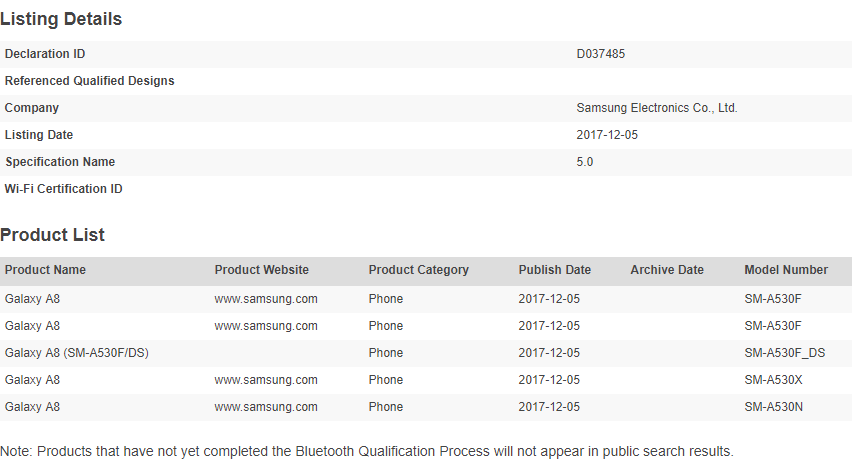Sort by the Publish Date column header
The width and height of the screenshot is (852, 470).
click(x=554, y=270)
